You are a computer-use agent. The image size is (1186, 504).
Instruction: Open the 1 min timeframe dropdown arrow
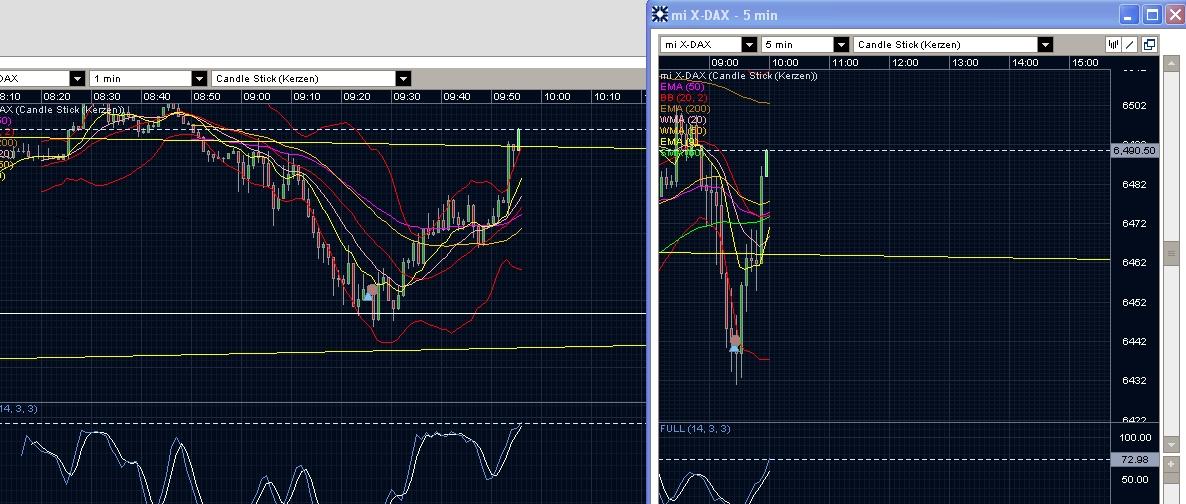(199, 78)
